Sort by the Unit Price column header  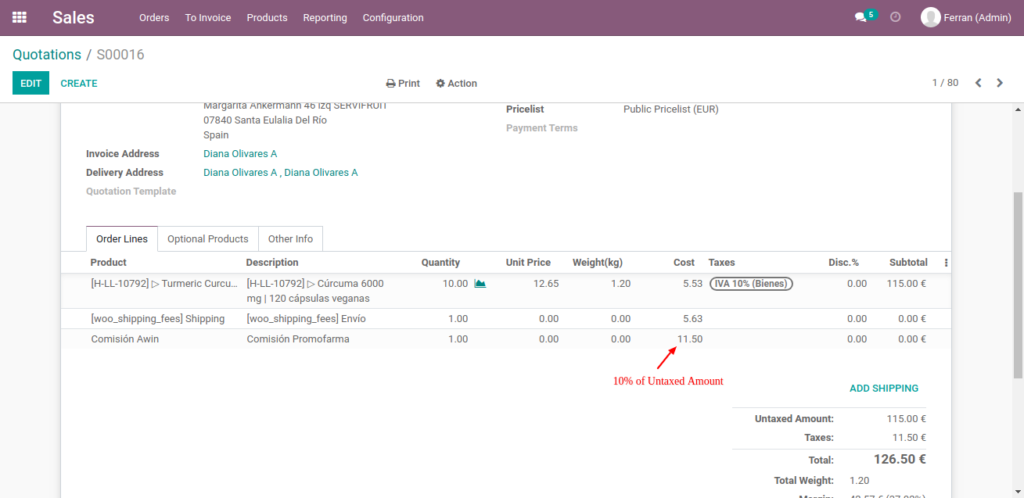pyautogui.click(x=528, y=262)
